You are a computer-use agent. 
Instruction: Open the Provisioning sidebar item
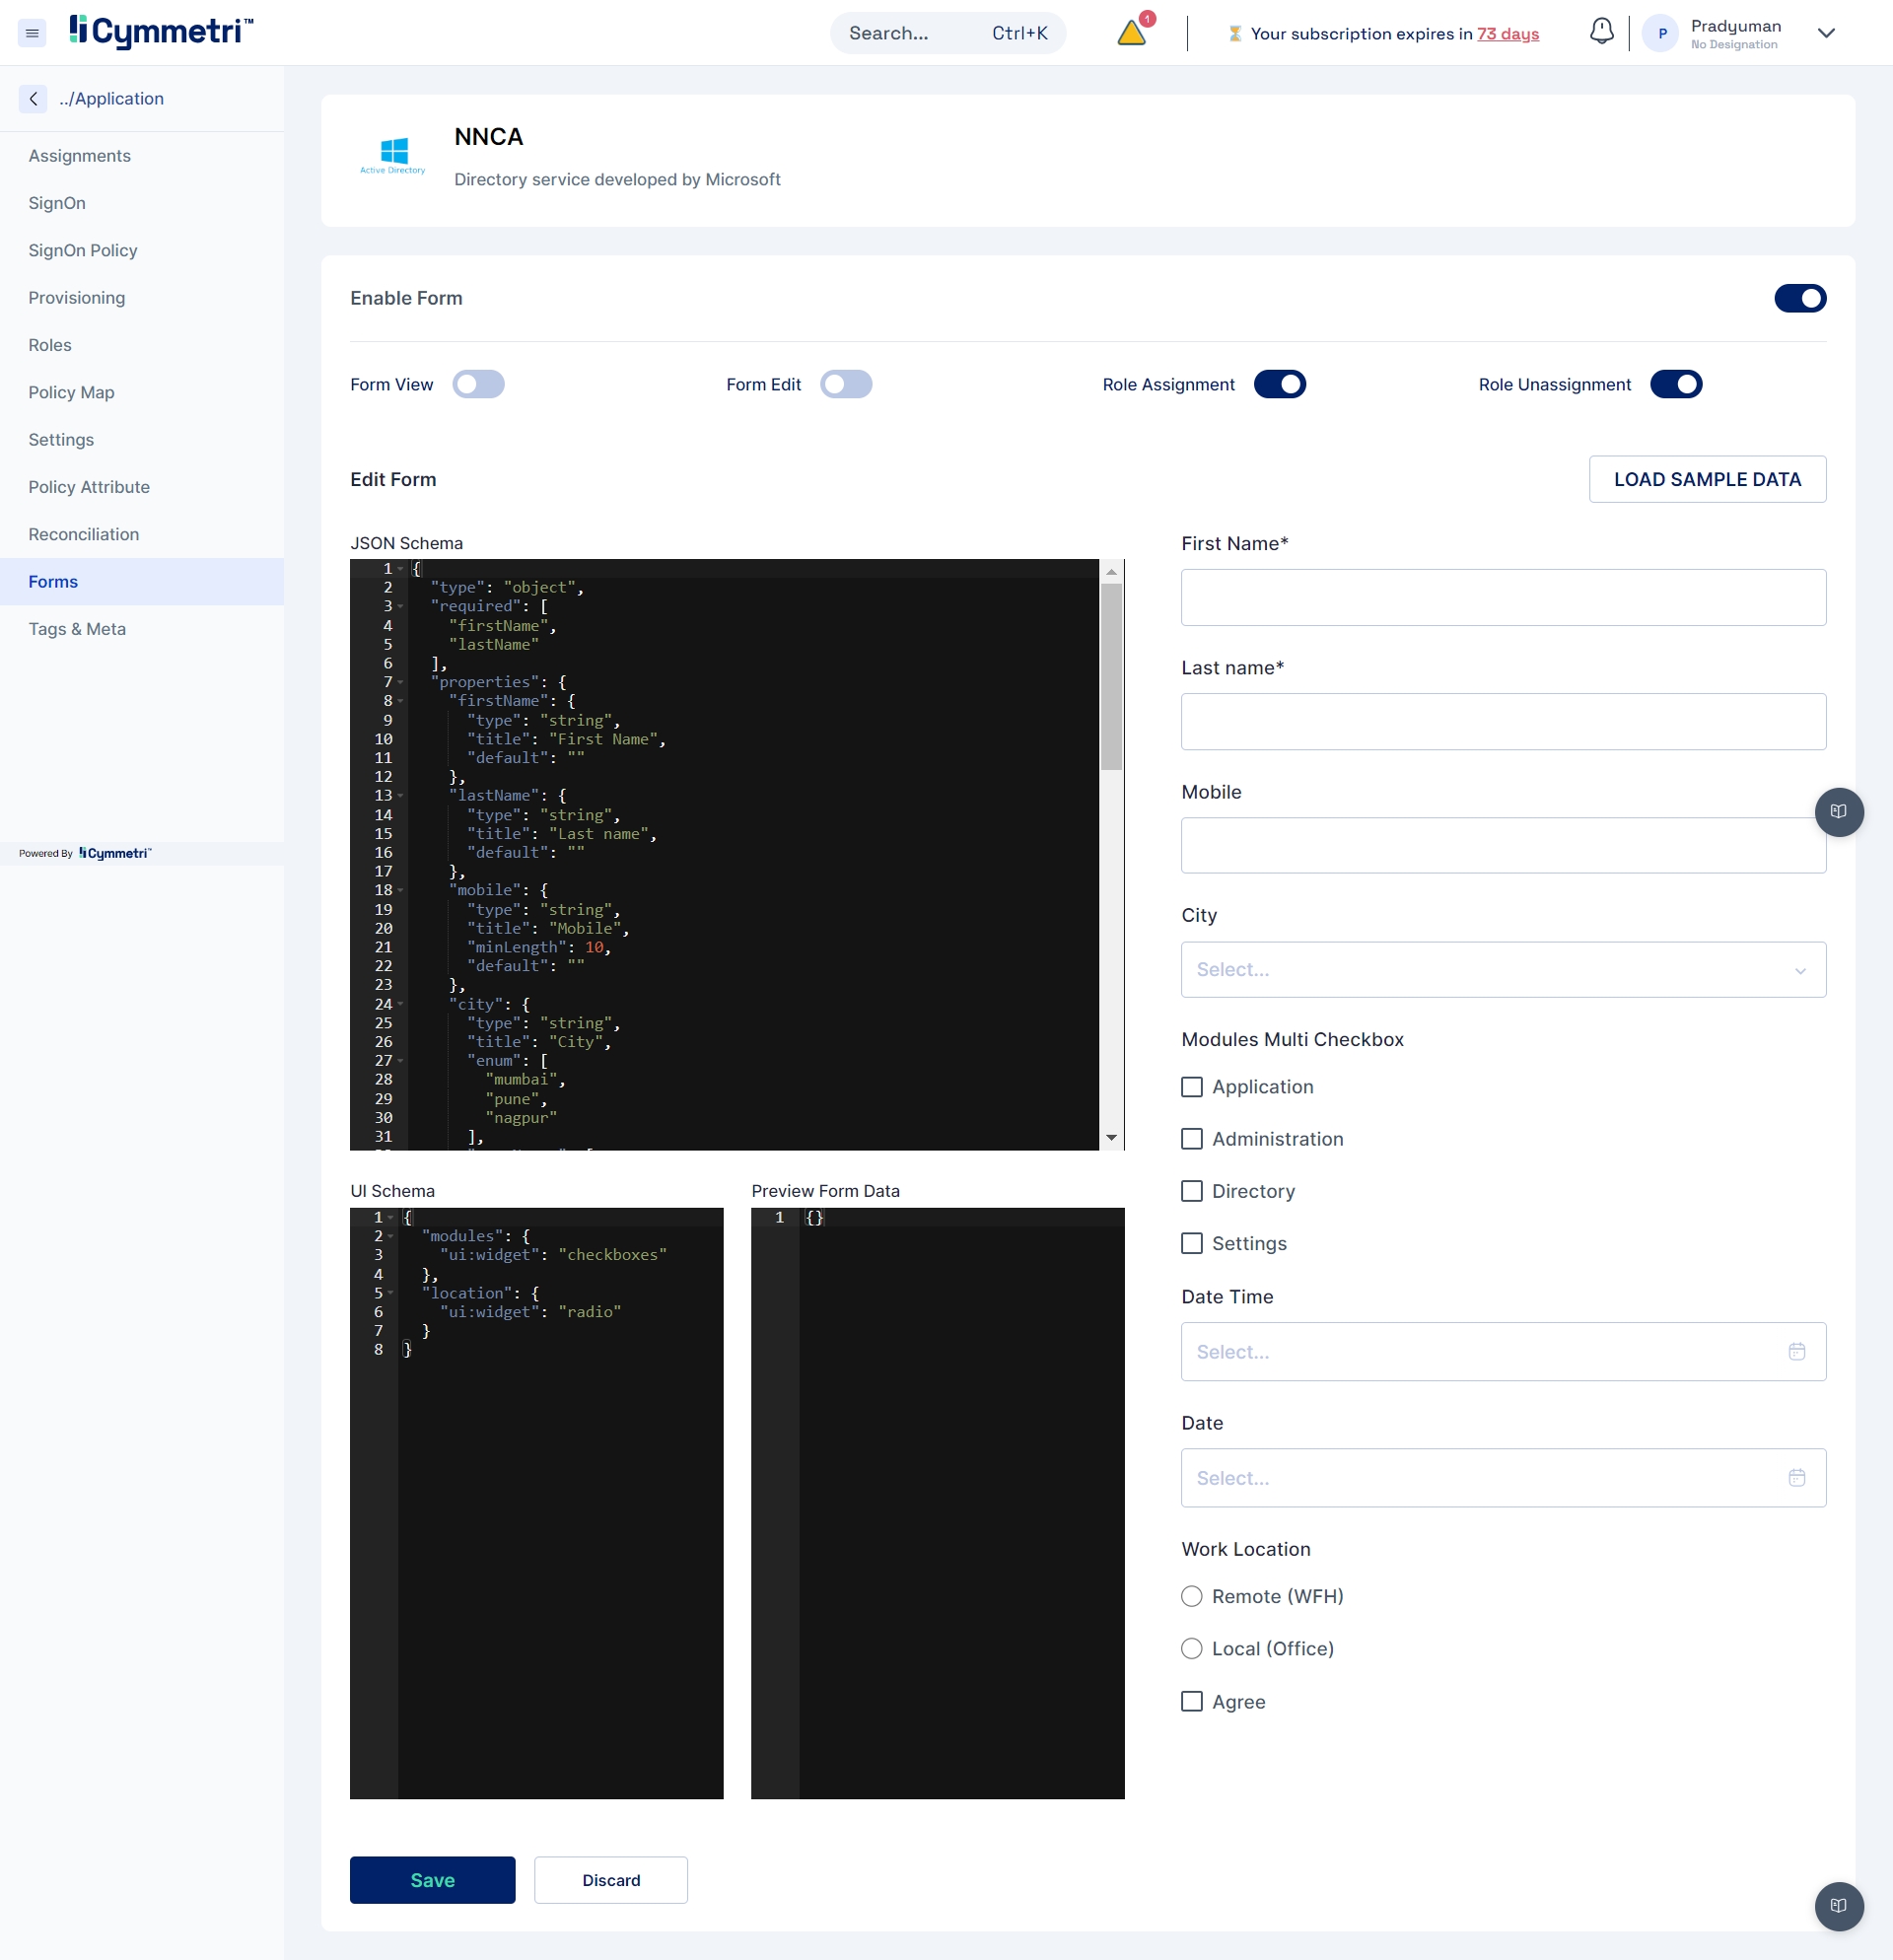(x=77, y=297)
